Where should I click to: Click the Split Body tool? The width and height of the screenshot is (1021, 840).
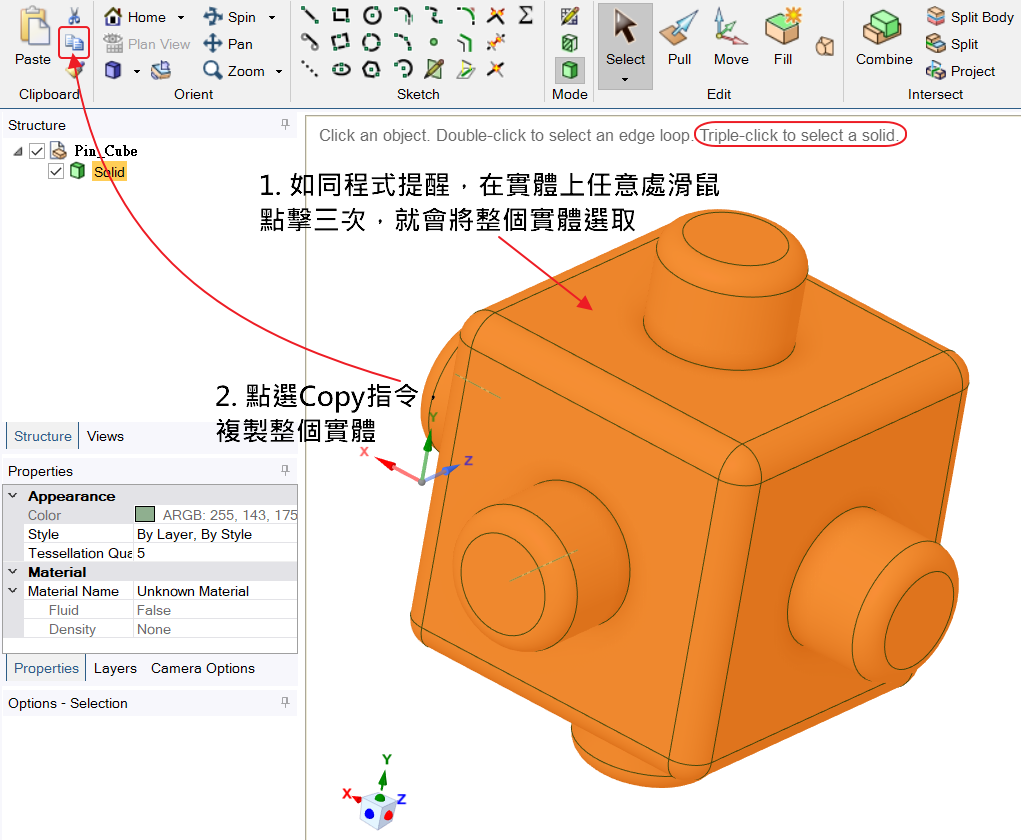[x=970, y=17]
